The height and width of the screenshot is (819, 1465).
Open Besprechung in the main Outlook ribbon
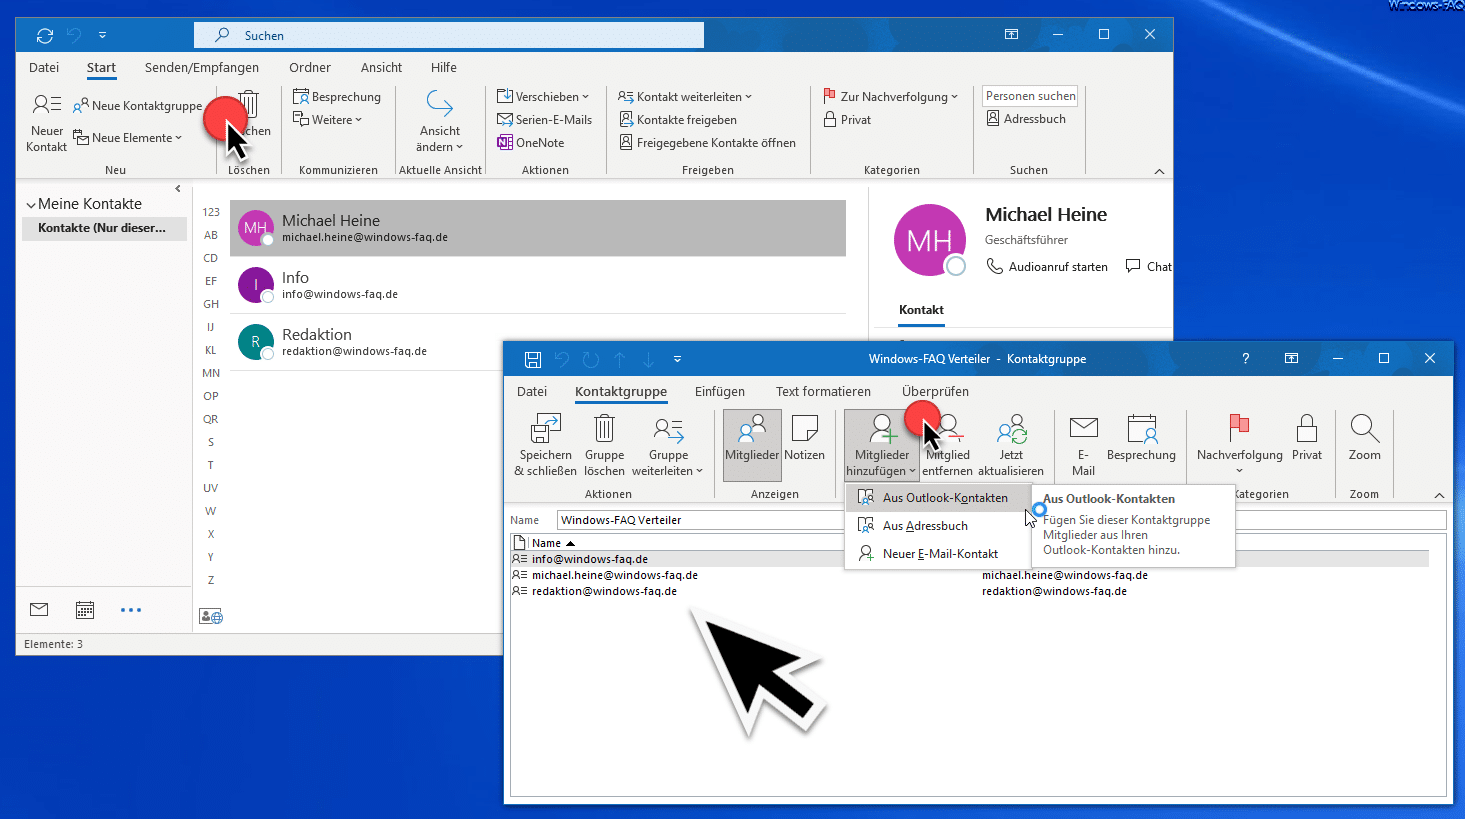click(337, 97)
